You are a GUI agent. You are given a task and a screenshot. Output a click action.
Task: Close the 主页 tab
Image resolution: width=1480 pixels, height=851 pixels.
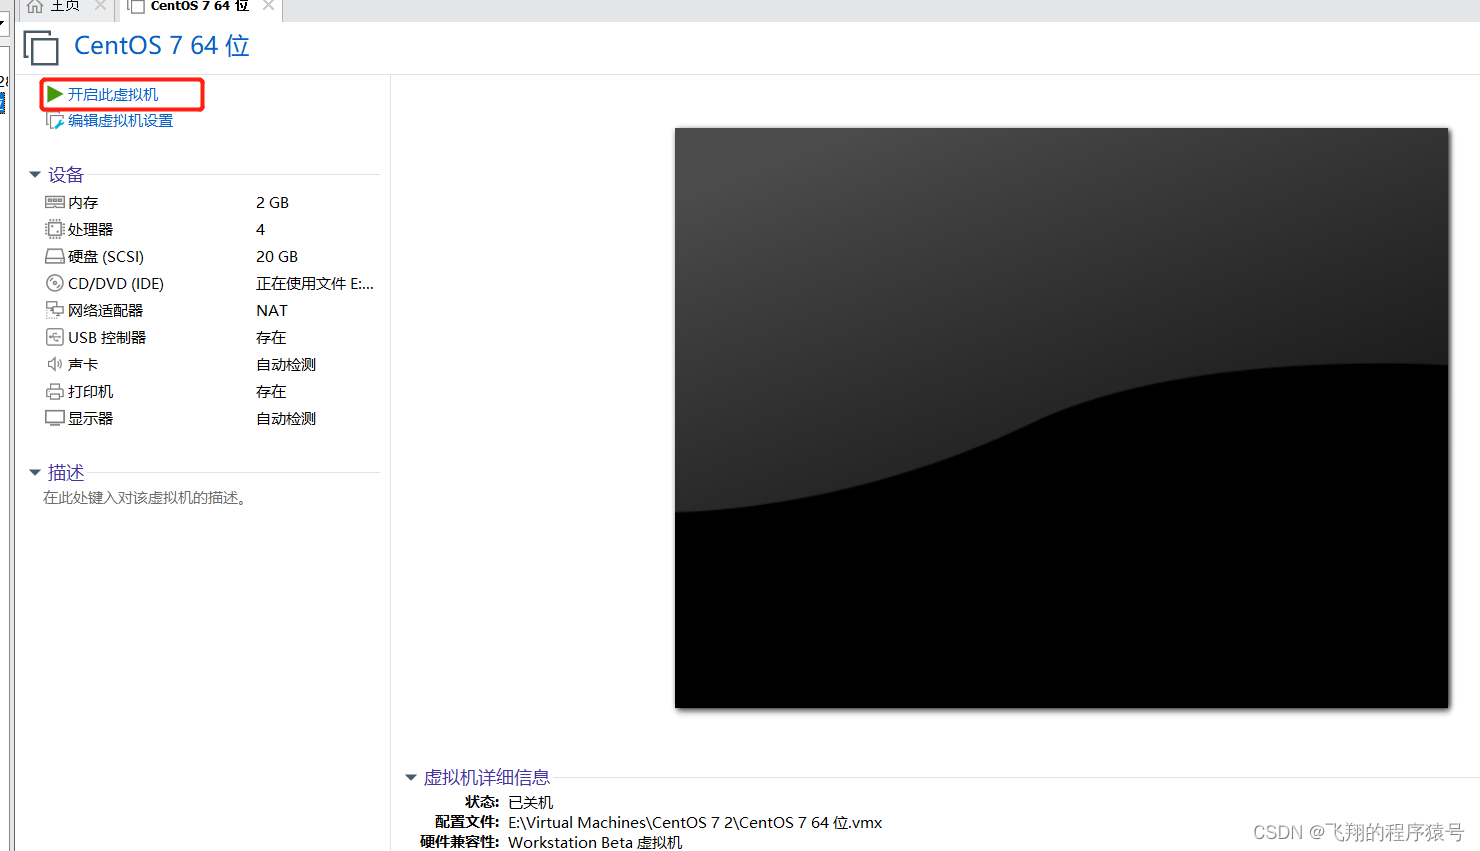[x=100, y=5]
